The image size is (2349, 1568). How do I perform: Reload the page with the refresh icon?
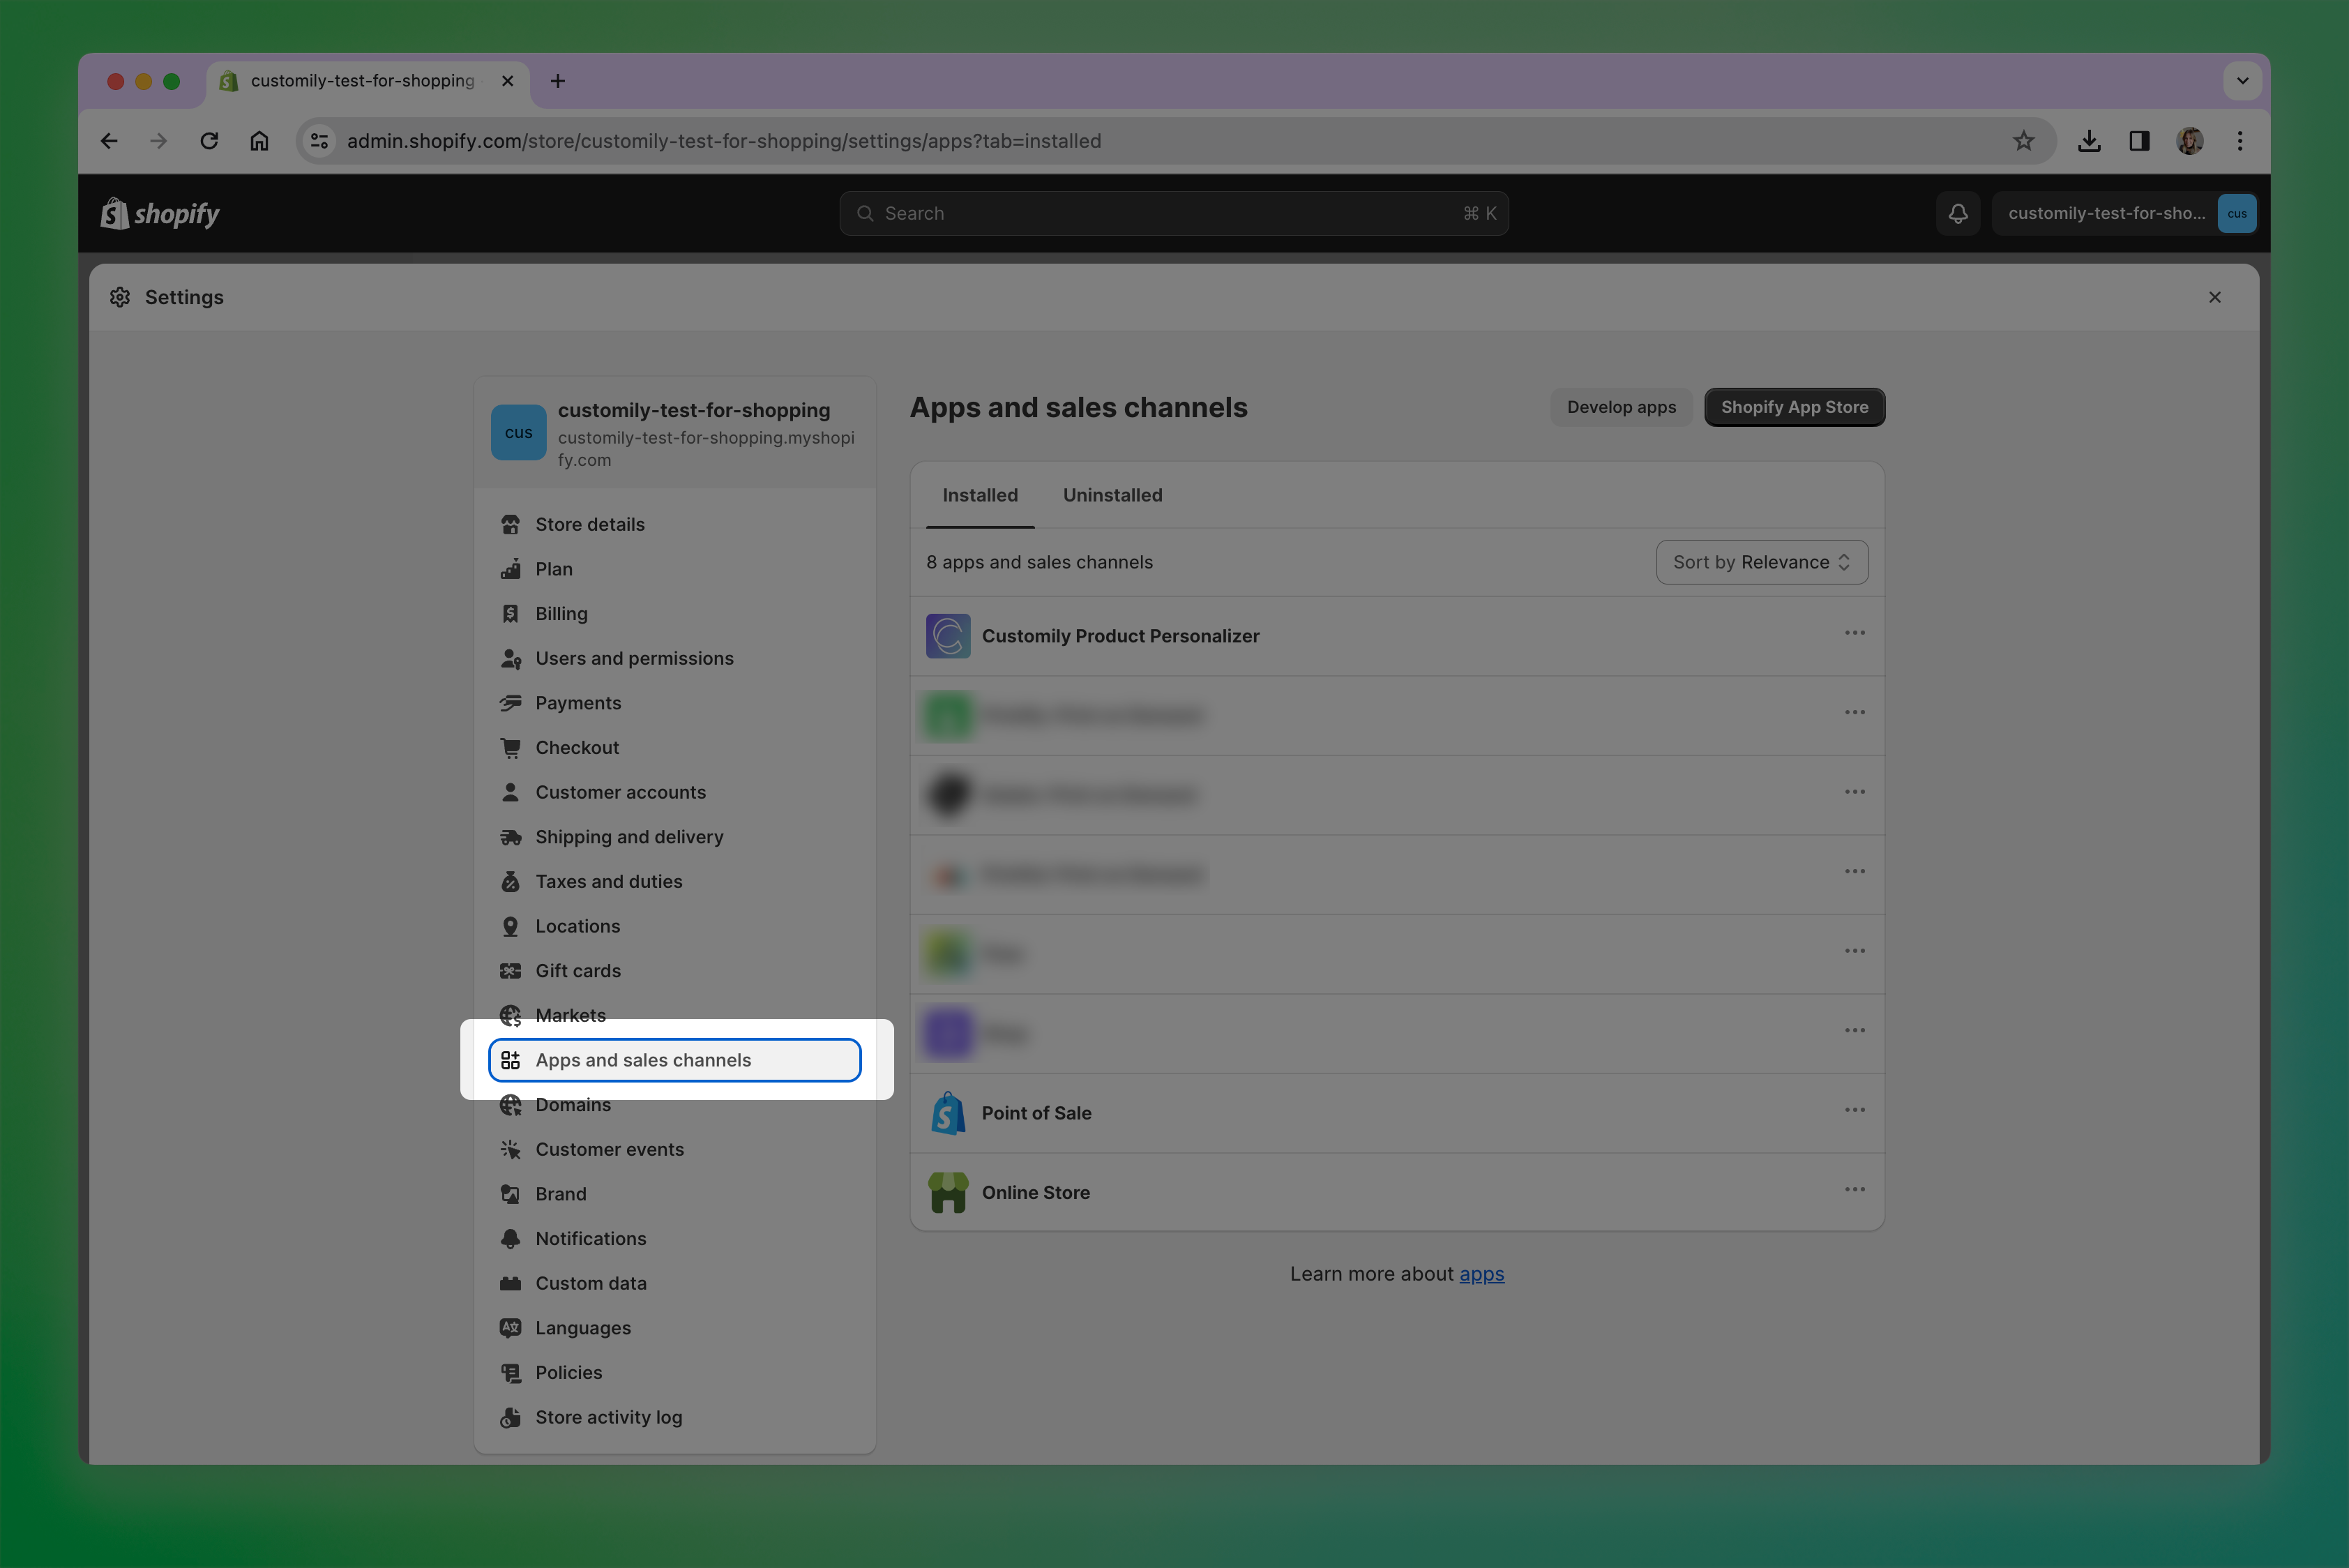(x=209, y=141)
